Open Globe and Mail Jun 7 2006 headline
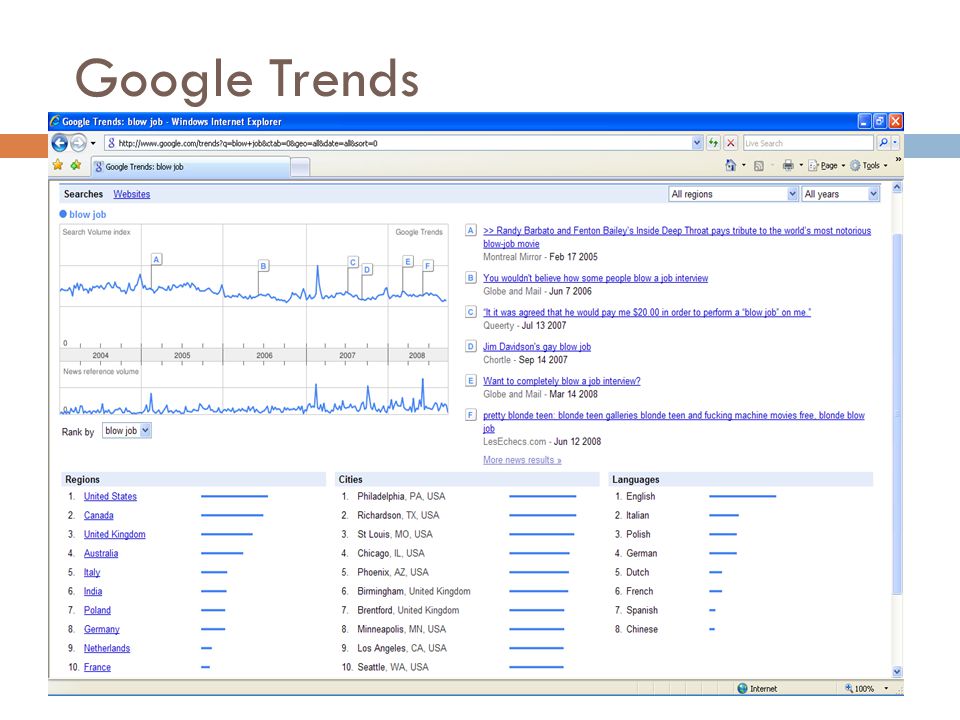Screen dimensions: 960x720 595,278
